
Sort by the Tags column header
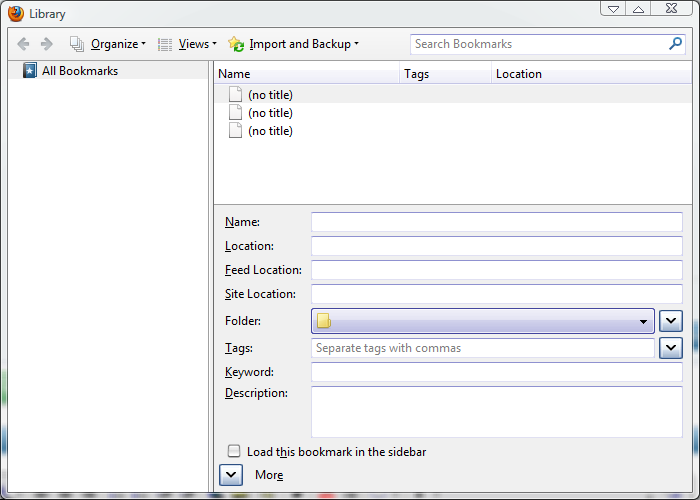[445, 74]
